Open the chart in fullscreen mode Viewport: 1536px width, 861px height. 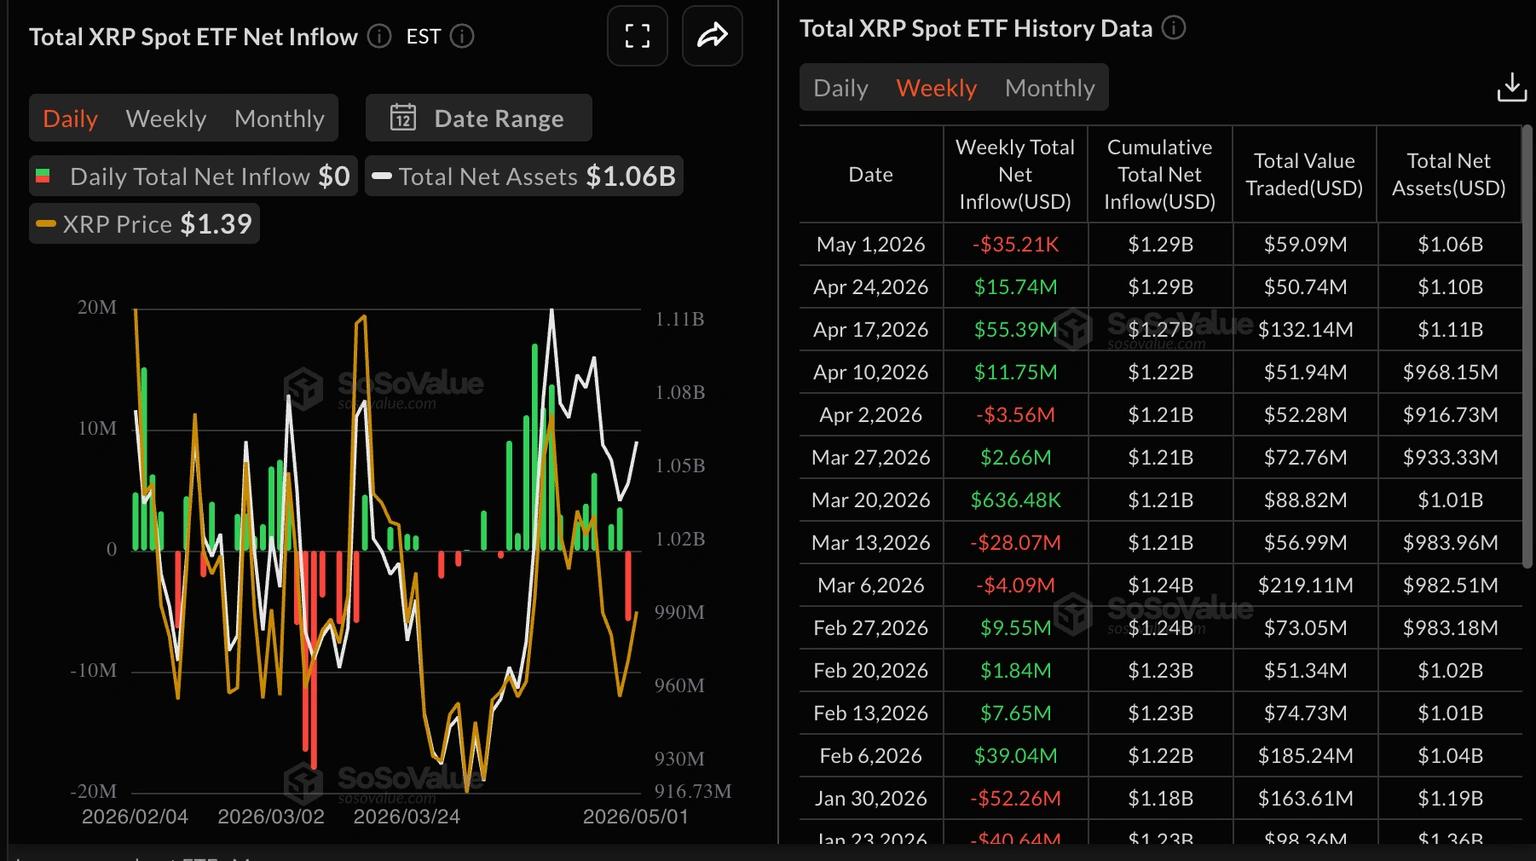[x=637, y=36]
